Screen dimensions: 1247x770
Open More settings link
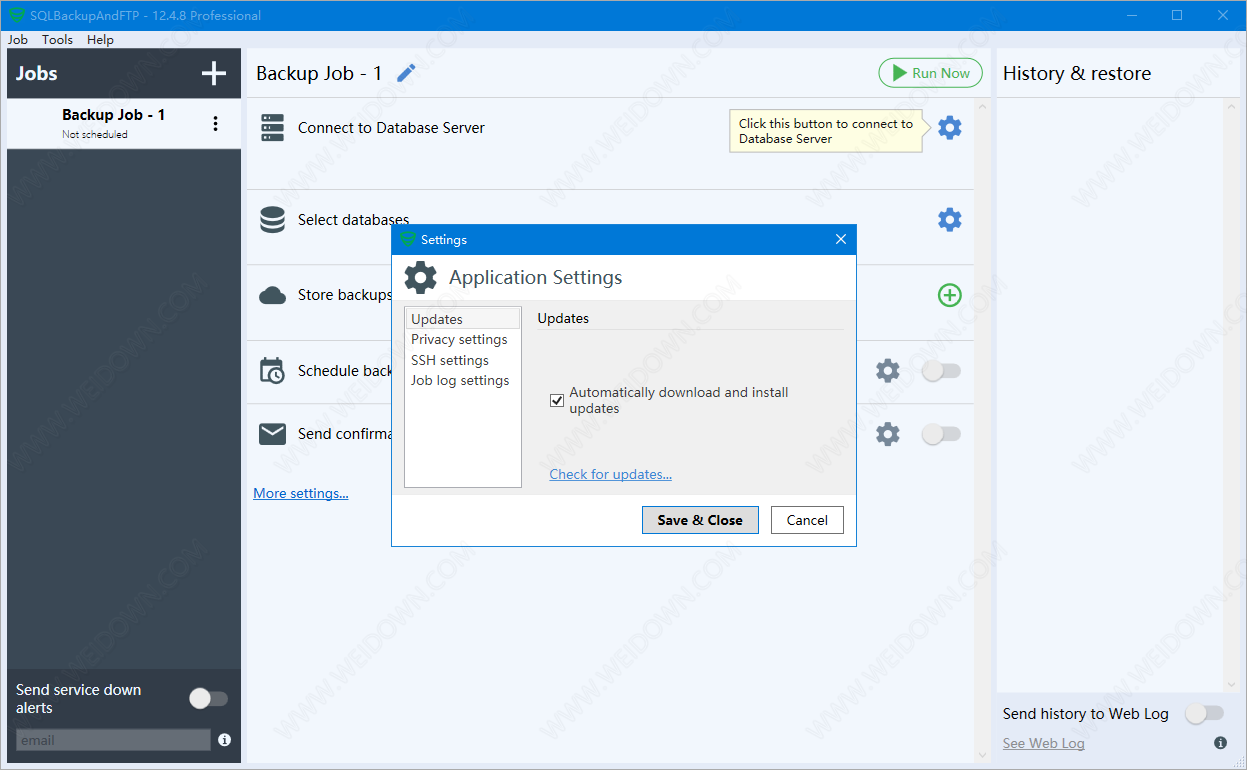coord(301,493)
